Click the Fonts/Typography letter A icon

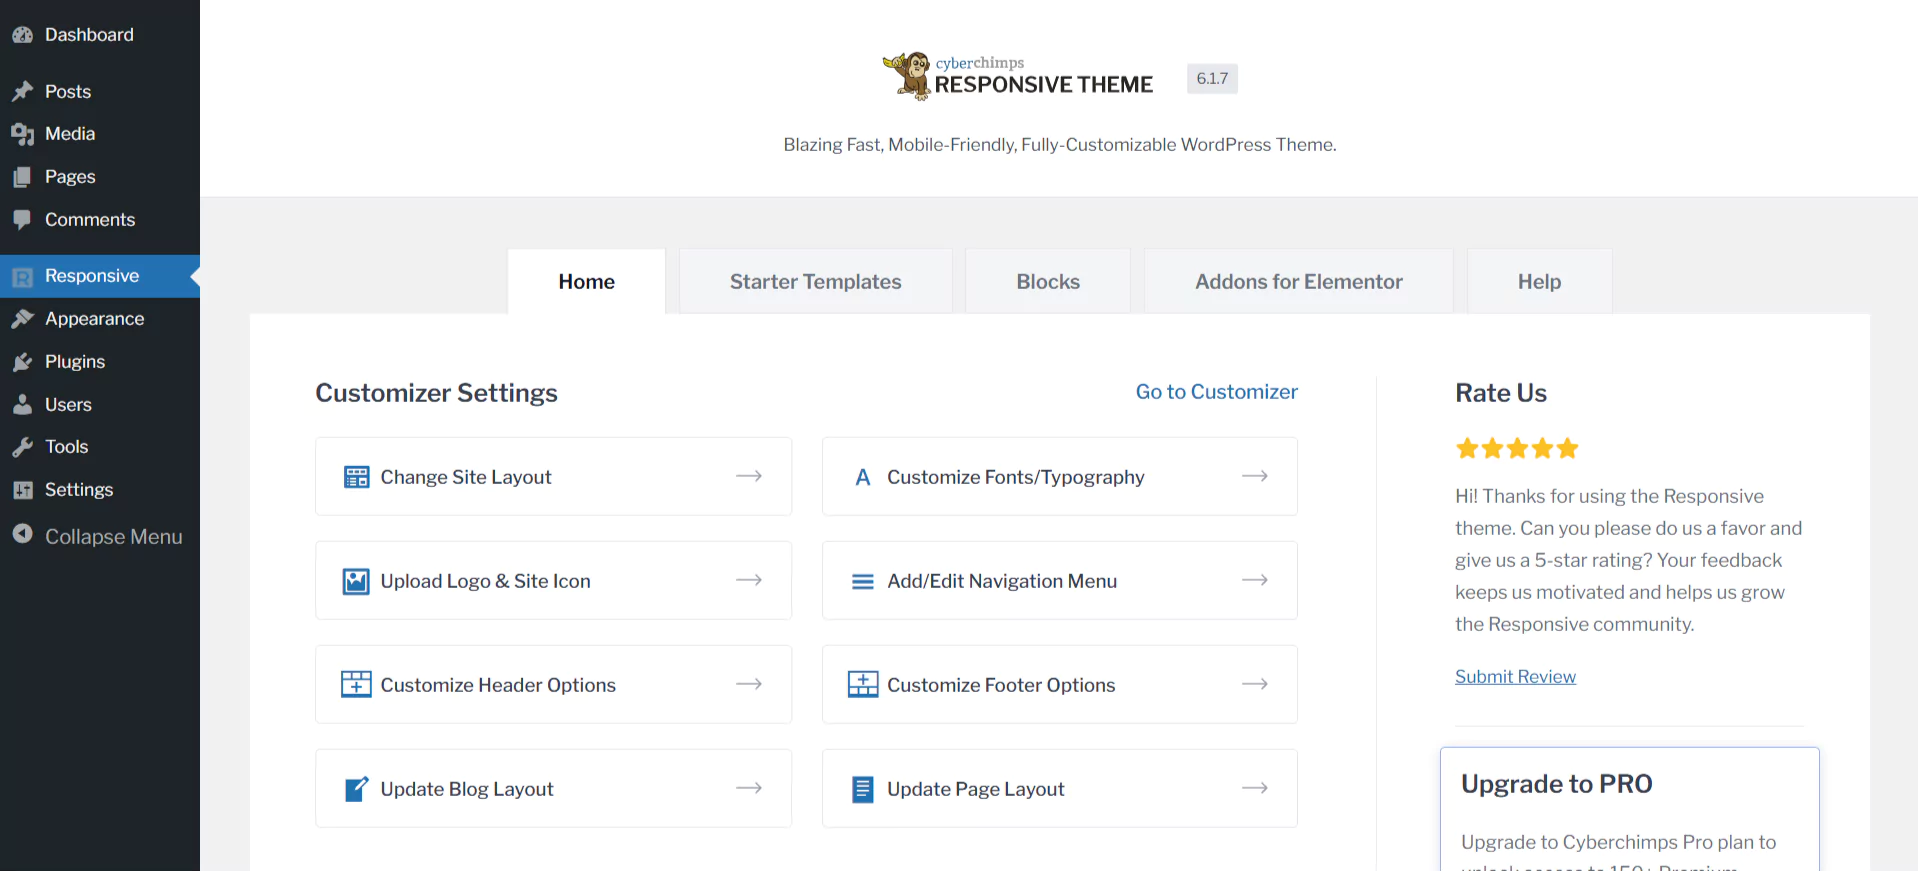pos(863,478)
